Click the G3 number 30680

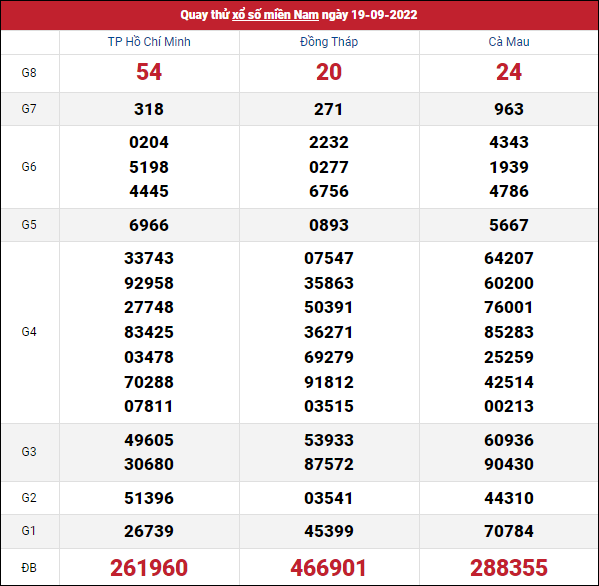[x=149, y=464]
